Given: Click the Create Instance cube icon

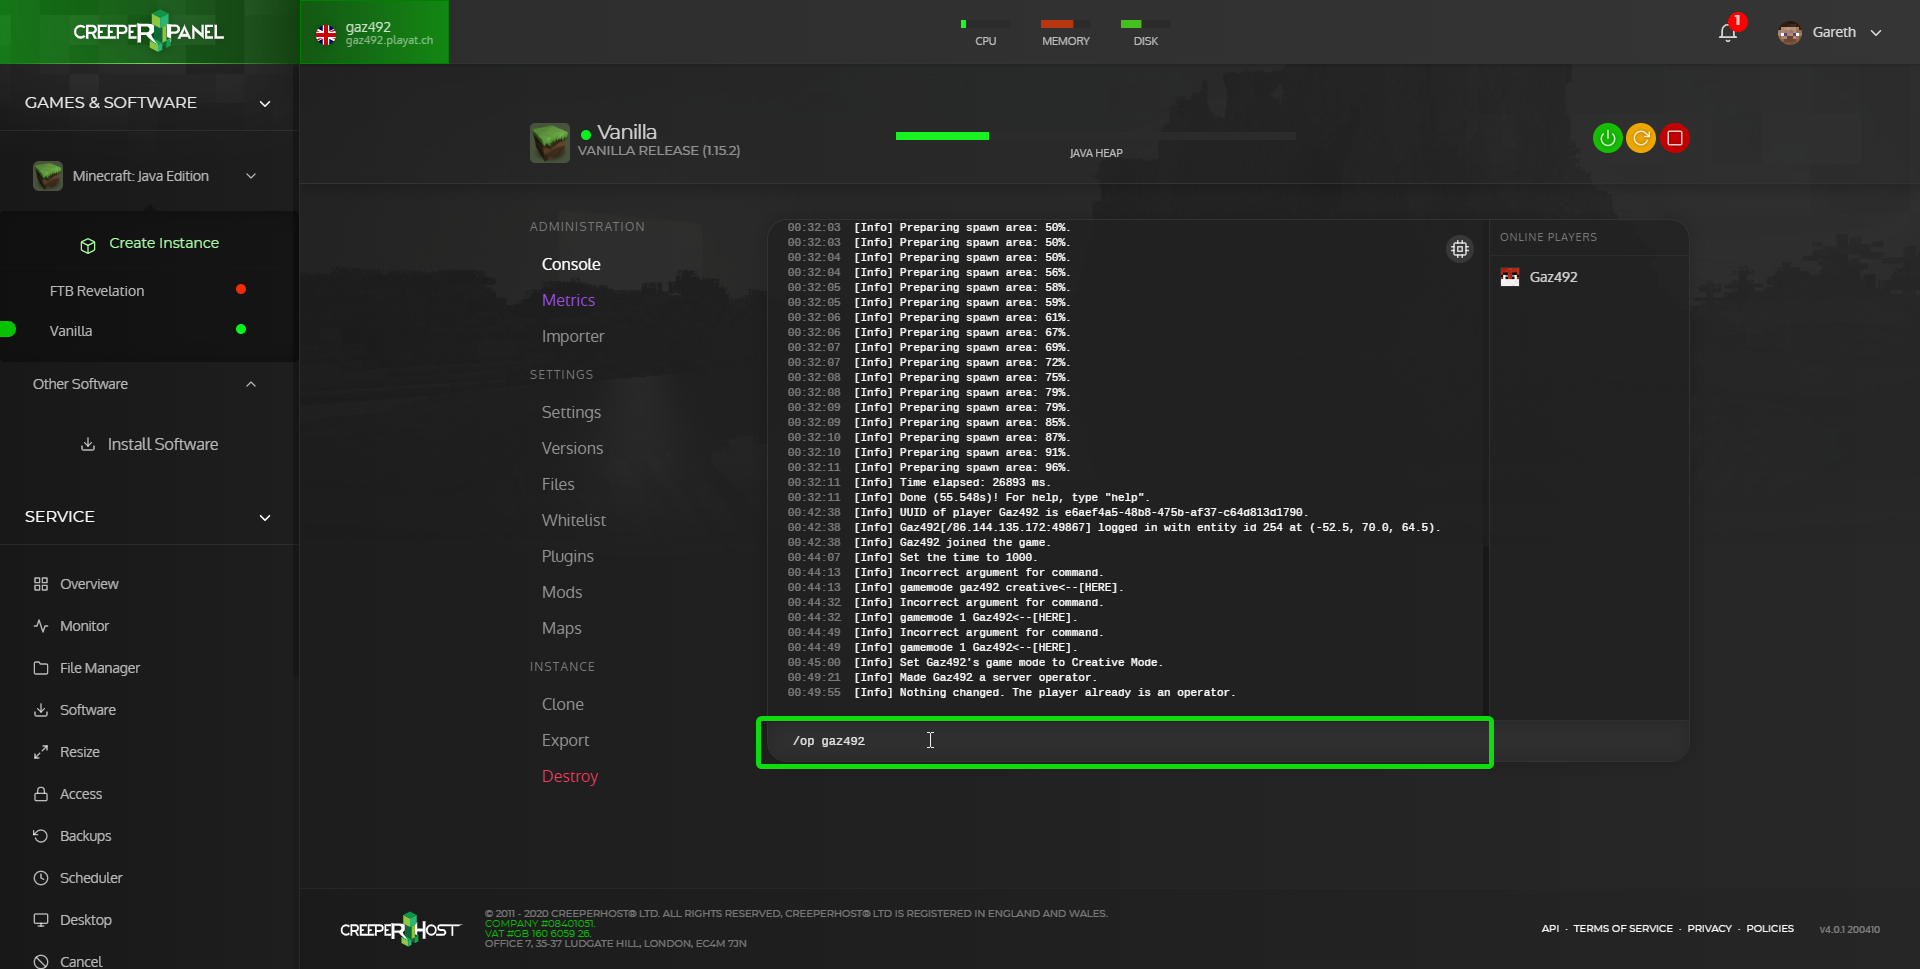Looking at the screenshot, I should (x=88, y=245).
